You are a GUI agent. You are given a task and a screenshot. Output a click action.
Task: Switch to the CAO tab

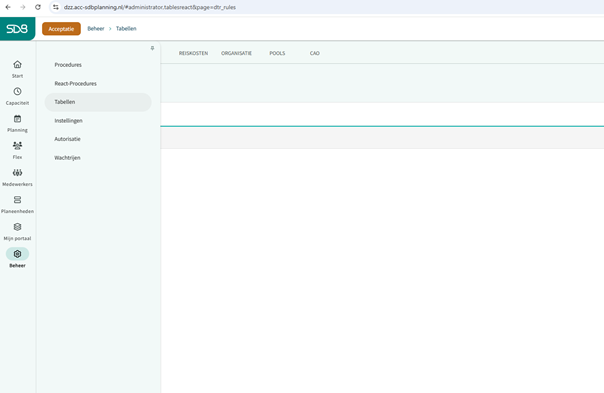315,53
